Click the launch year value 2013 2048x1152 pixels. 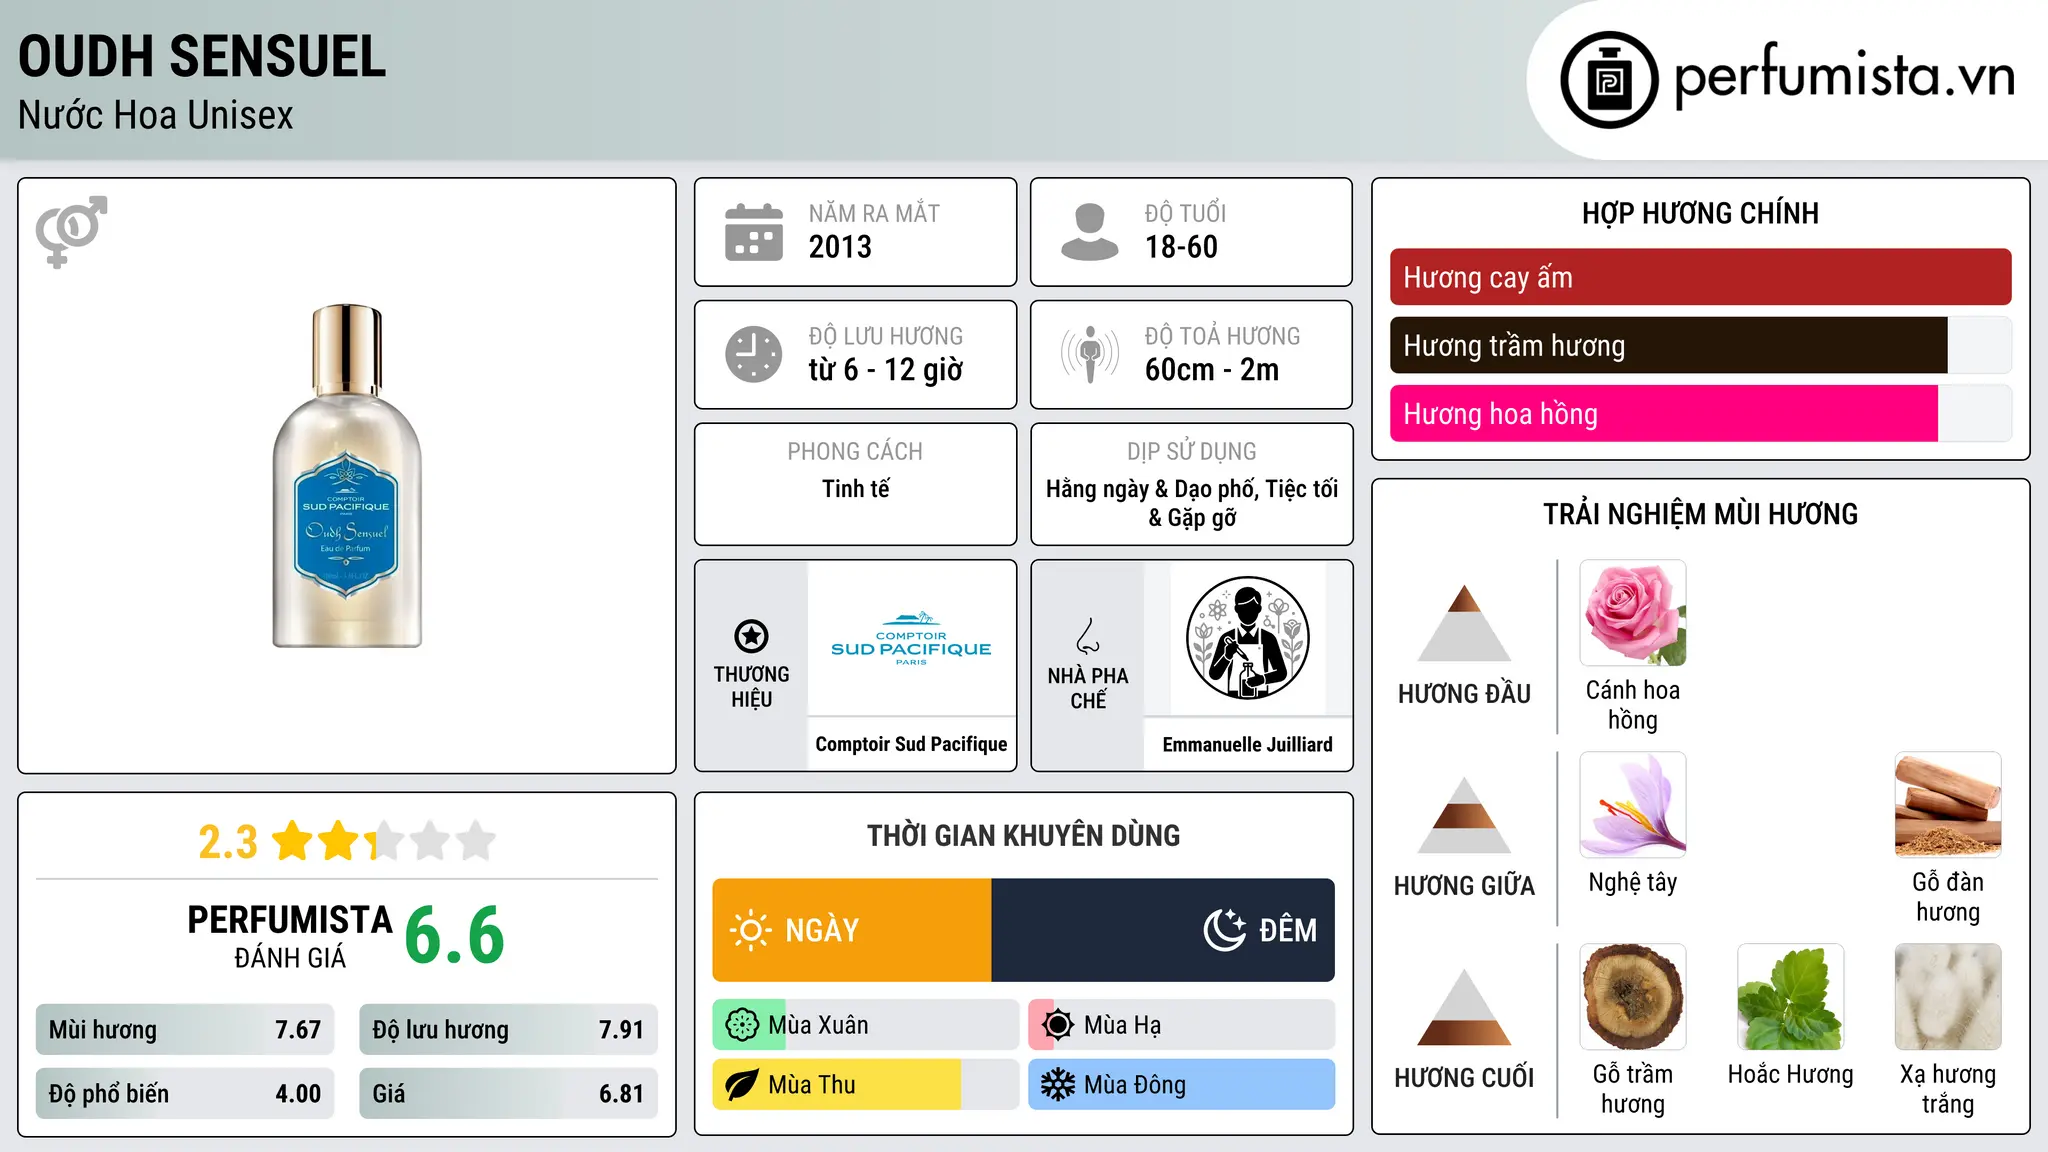(x=840, y=247)
